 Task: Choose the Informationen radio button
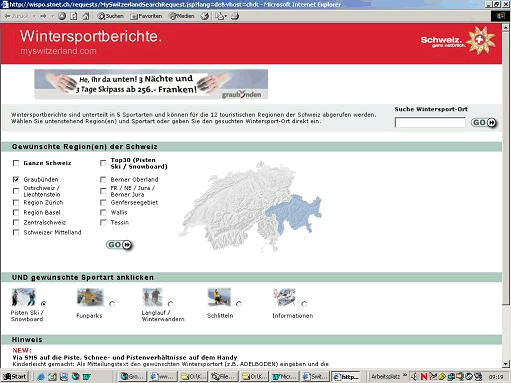click(x=304, y=304)
